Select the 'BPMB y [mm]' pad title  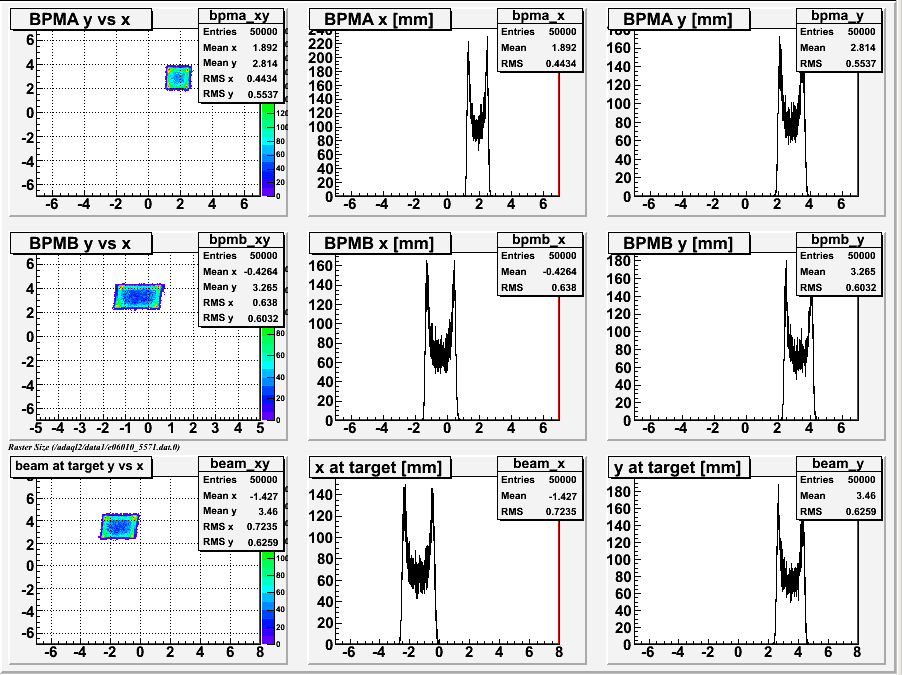click(679, 243)
